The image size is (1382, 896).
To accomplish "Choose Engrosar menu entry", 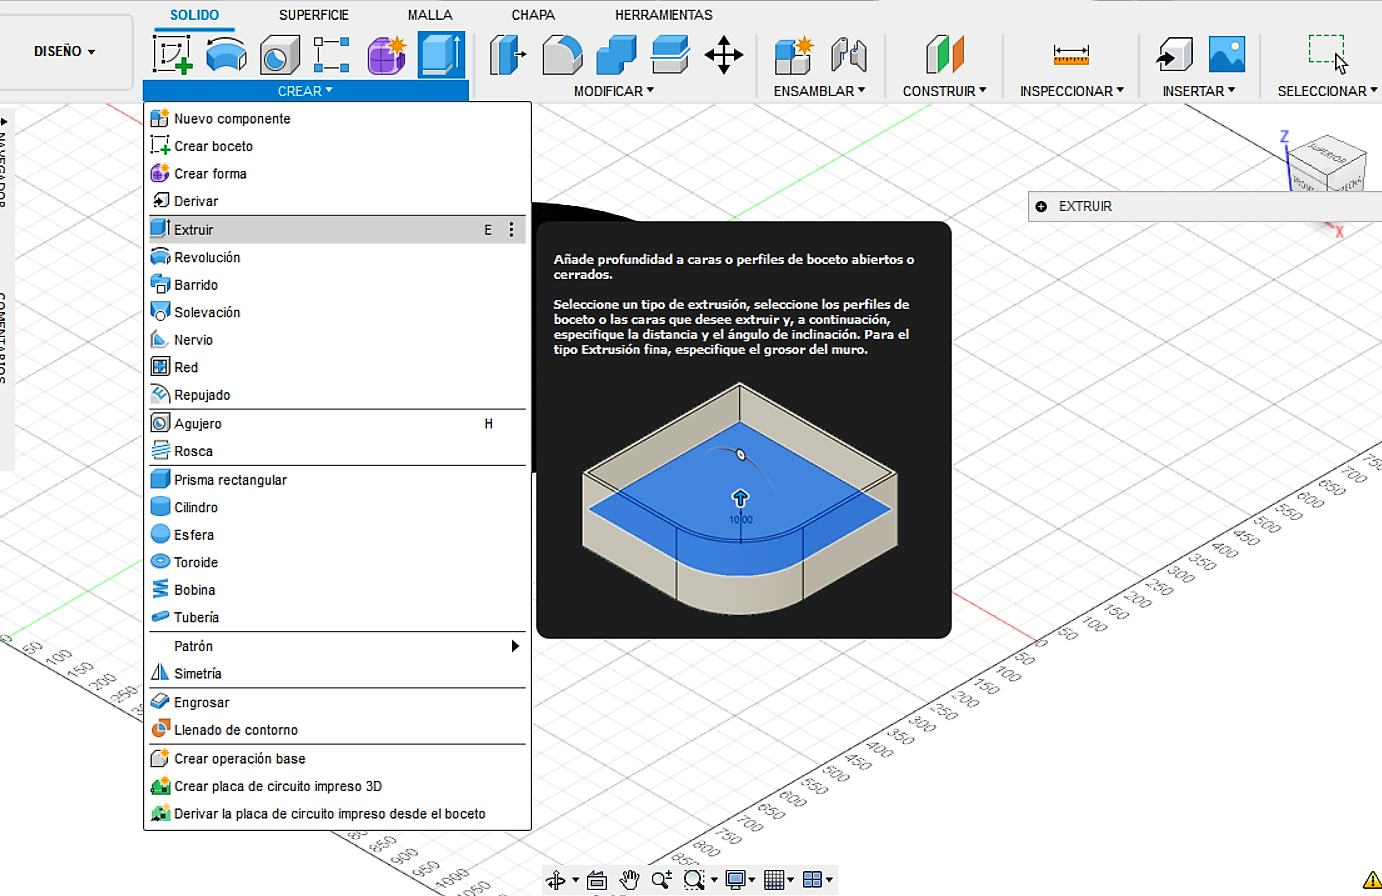I will [x=337, y=702].
